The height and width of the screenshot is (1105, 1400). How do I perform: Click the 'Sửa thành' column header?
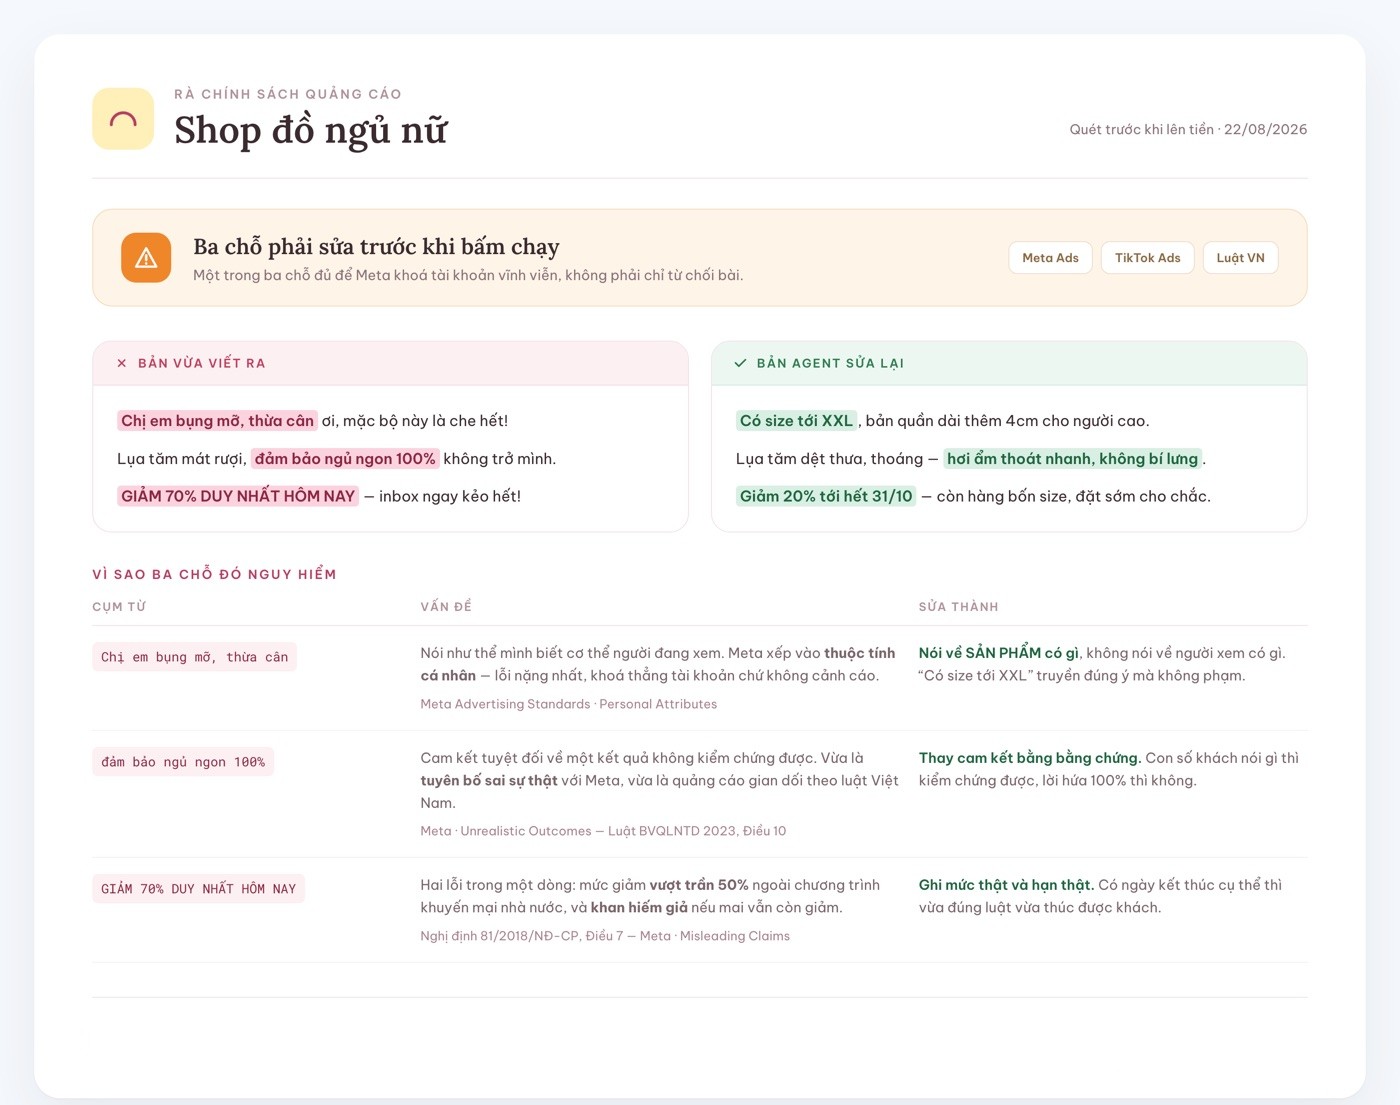(x=958, y=607)
